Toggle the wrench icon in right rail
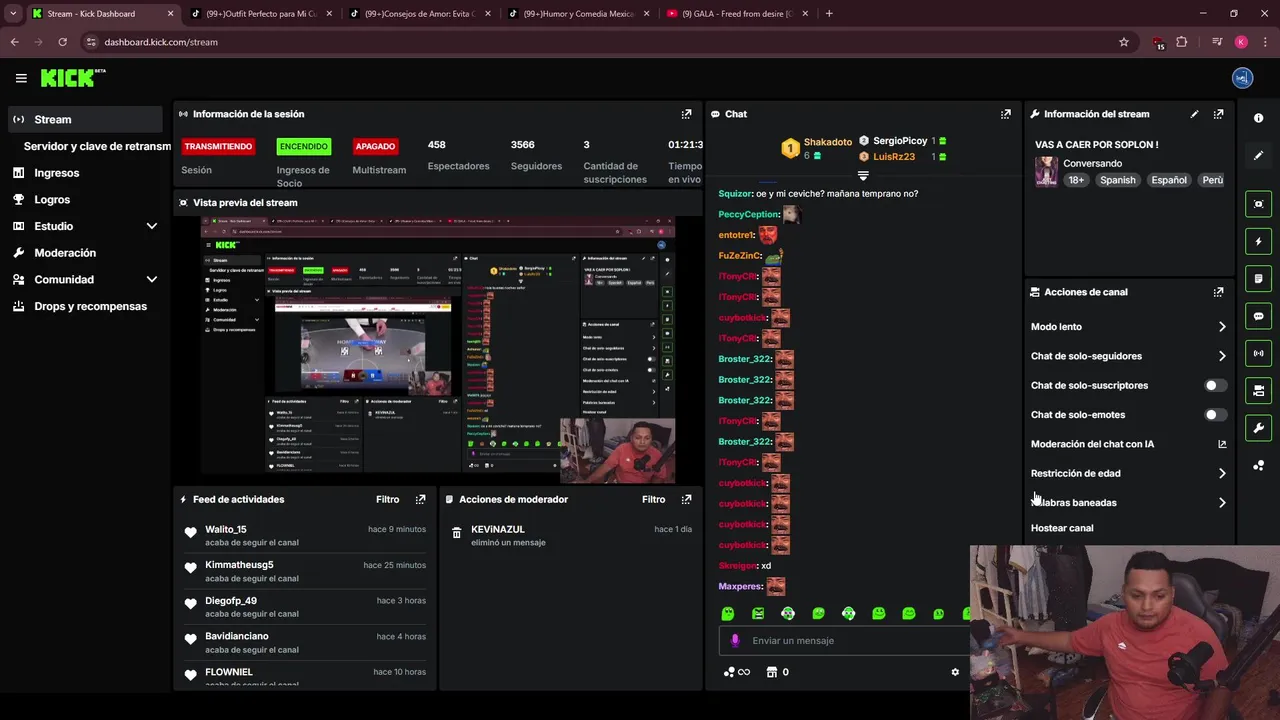Image resolution: width=1280 pixels, height=720 pixels. [x=1258, y=428]
